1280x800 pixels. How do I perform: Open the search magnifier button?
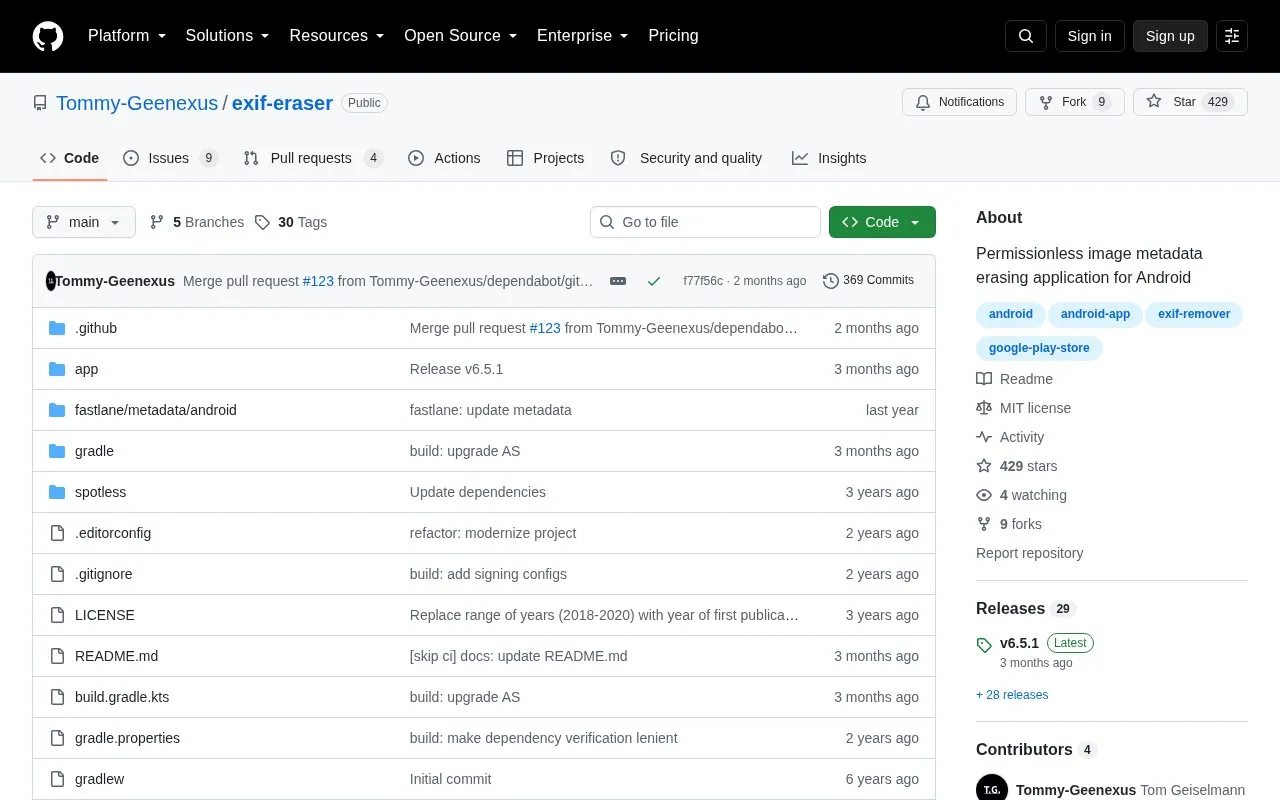click(1026, 36)
